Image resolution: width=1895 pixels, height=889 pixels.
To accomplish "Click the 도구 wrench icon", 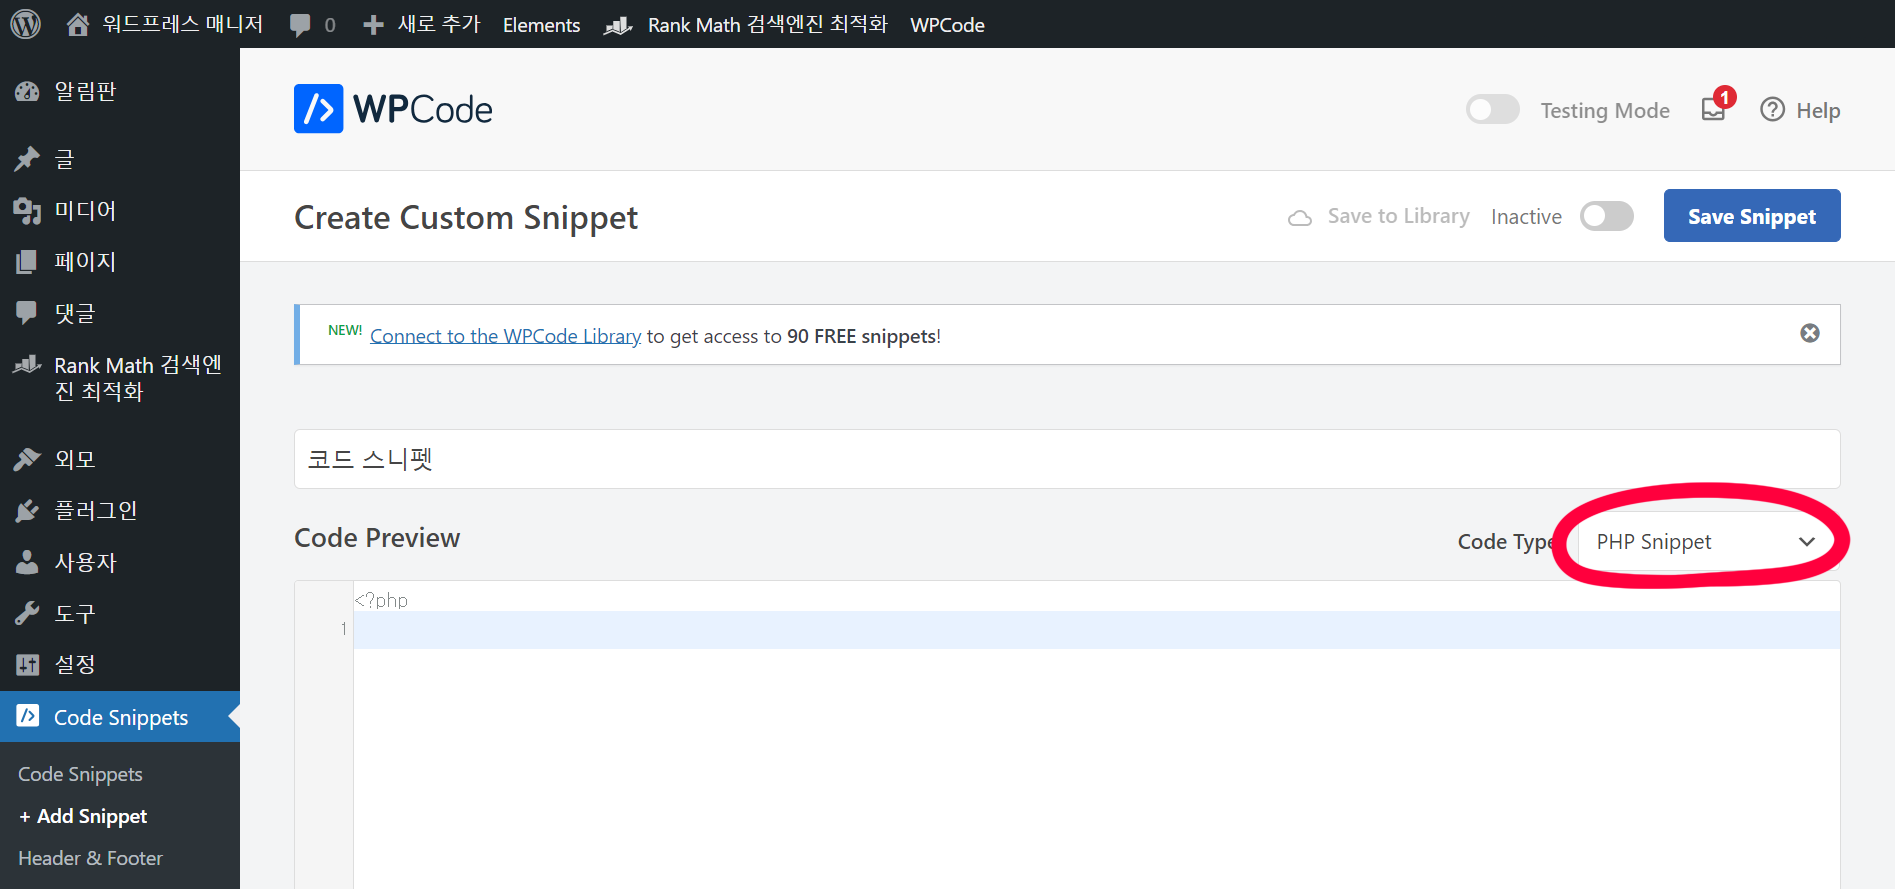I will click(x=27, y=613).
